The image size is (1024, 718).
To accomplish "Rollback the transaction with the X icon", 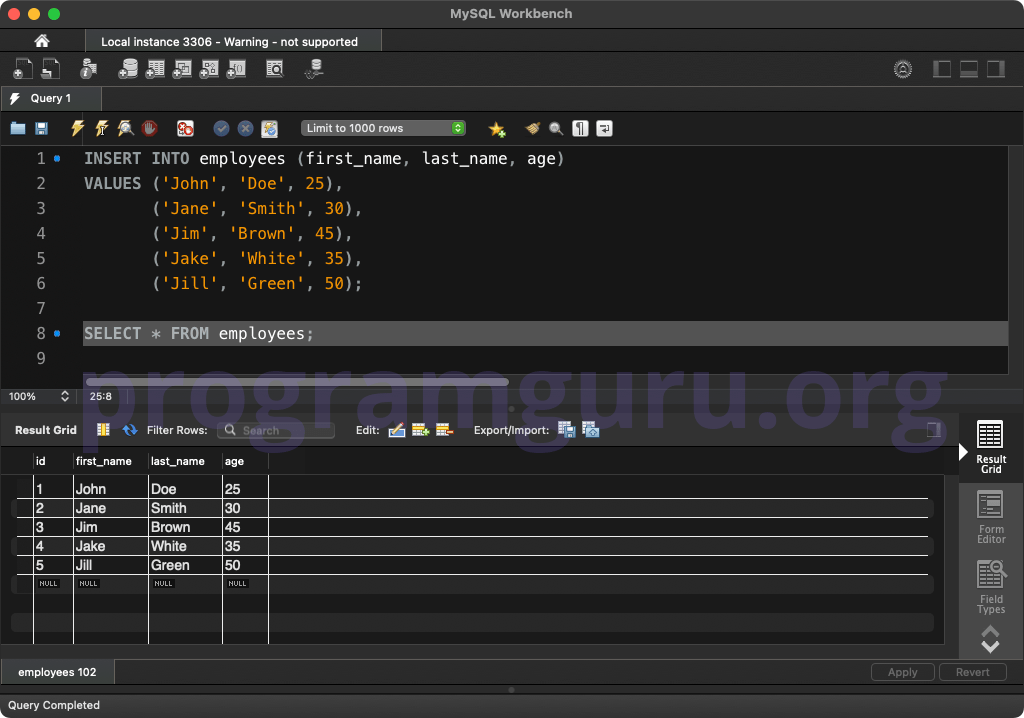I will (x=245, y=128).
